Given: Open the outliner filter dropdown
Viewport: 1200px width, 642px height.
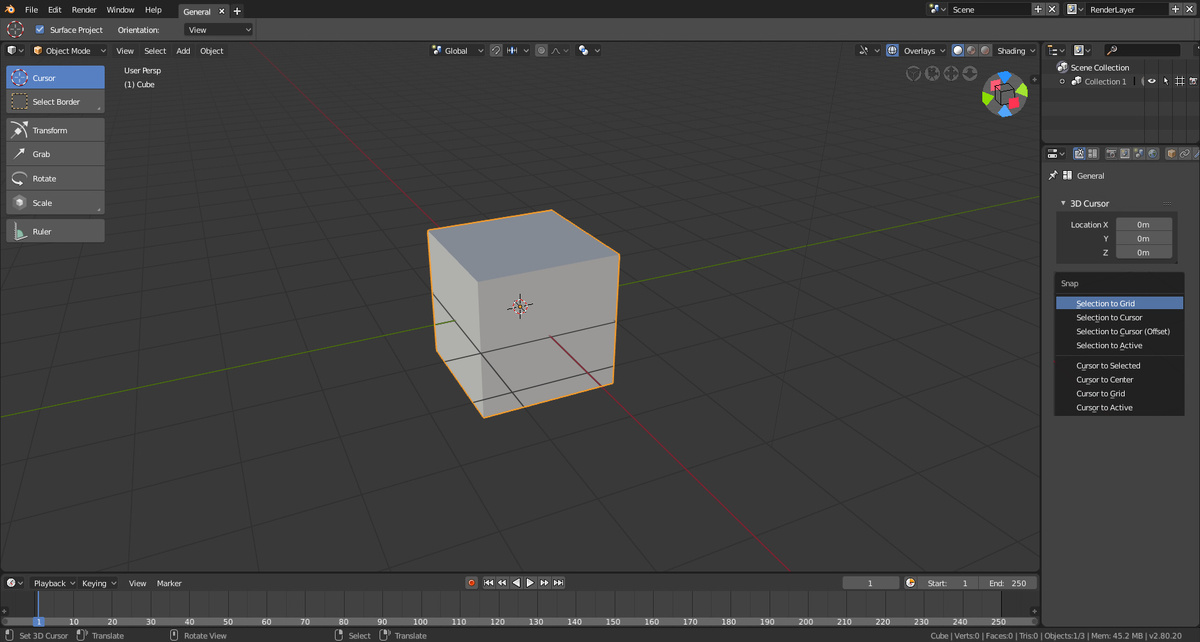Looking at the screenshot, I should 1082,50.
